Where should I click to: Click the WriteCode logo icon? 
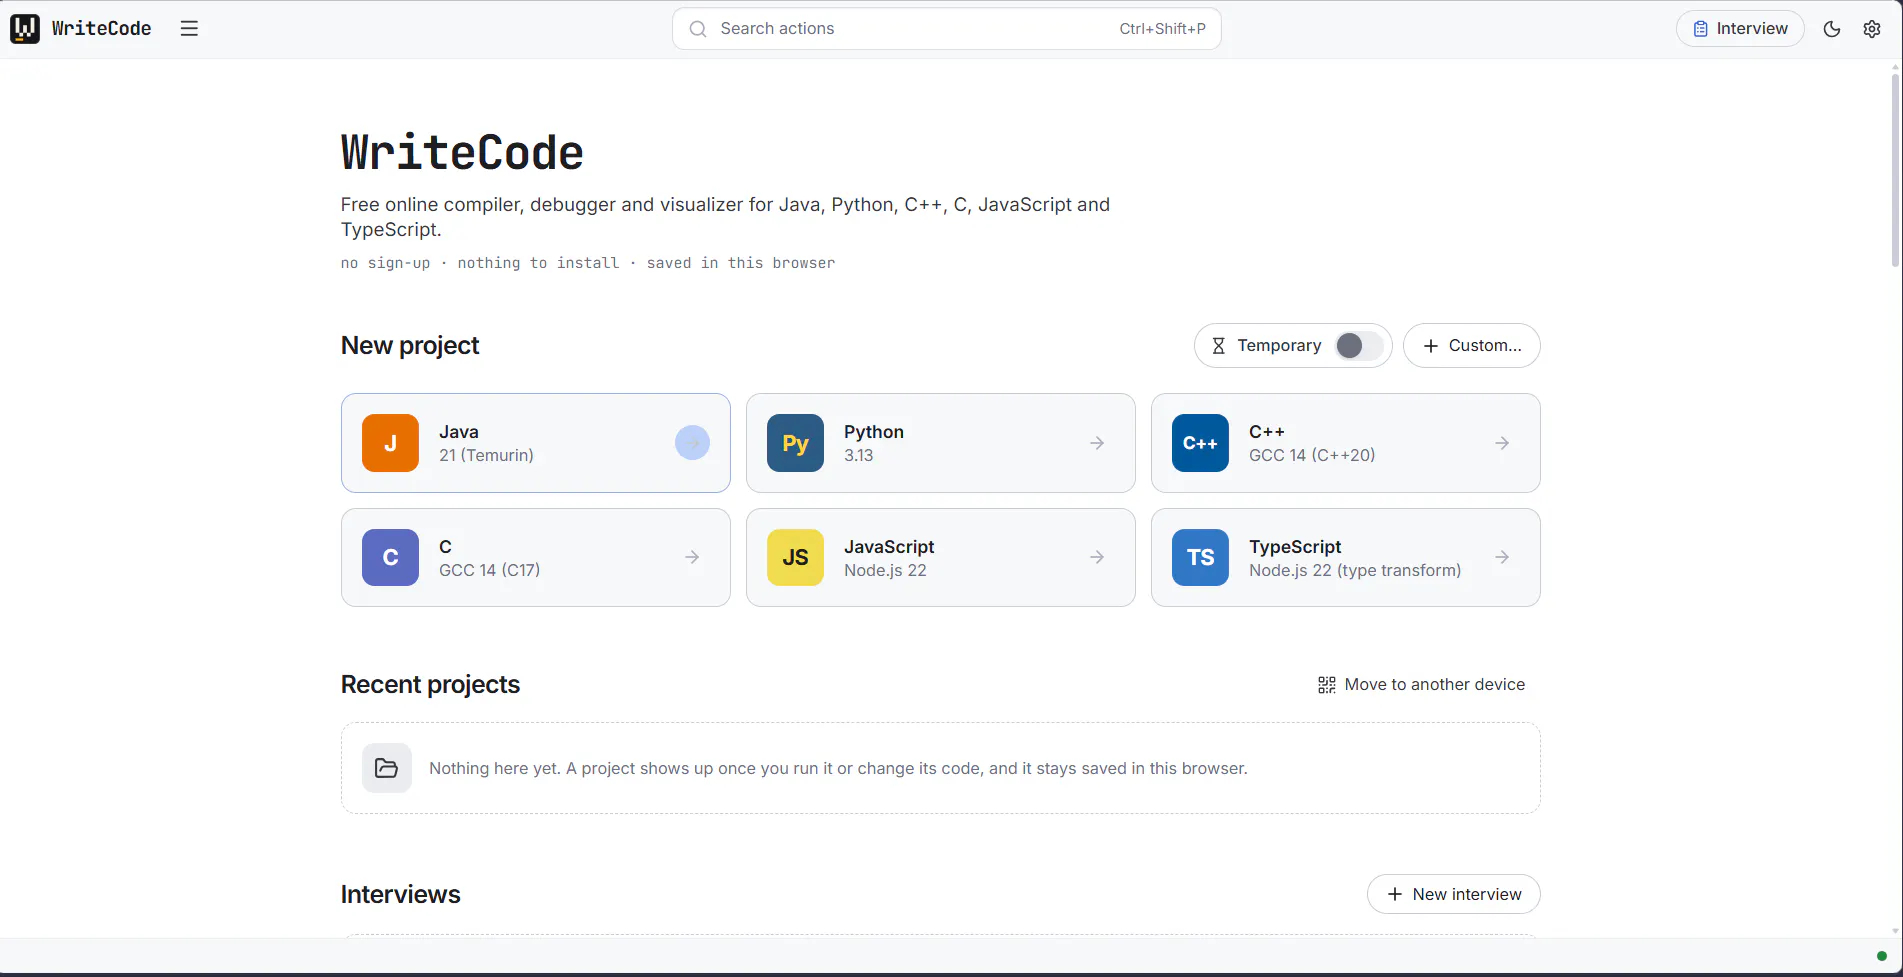(x=25, y=29)
